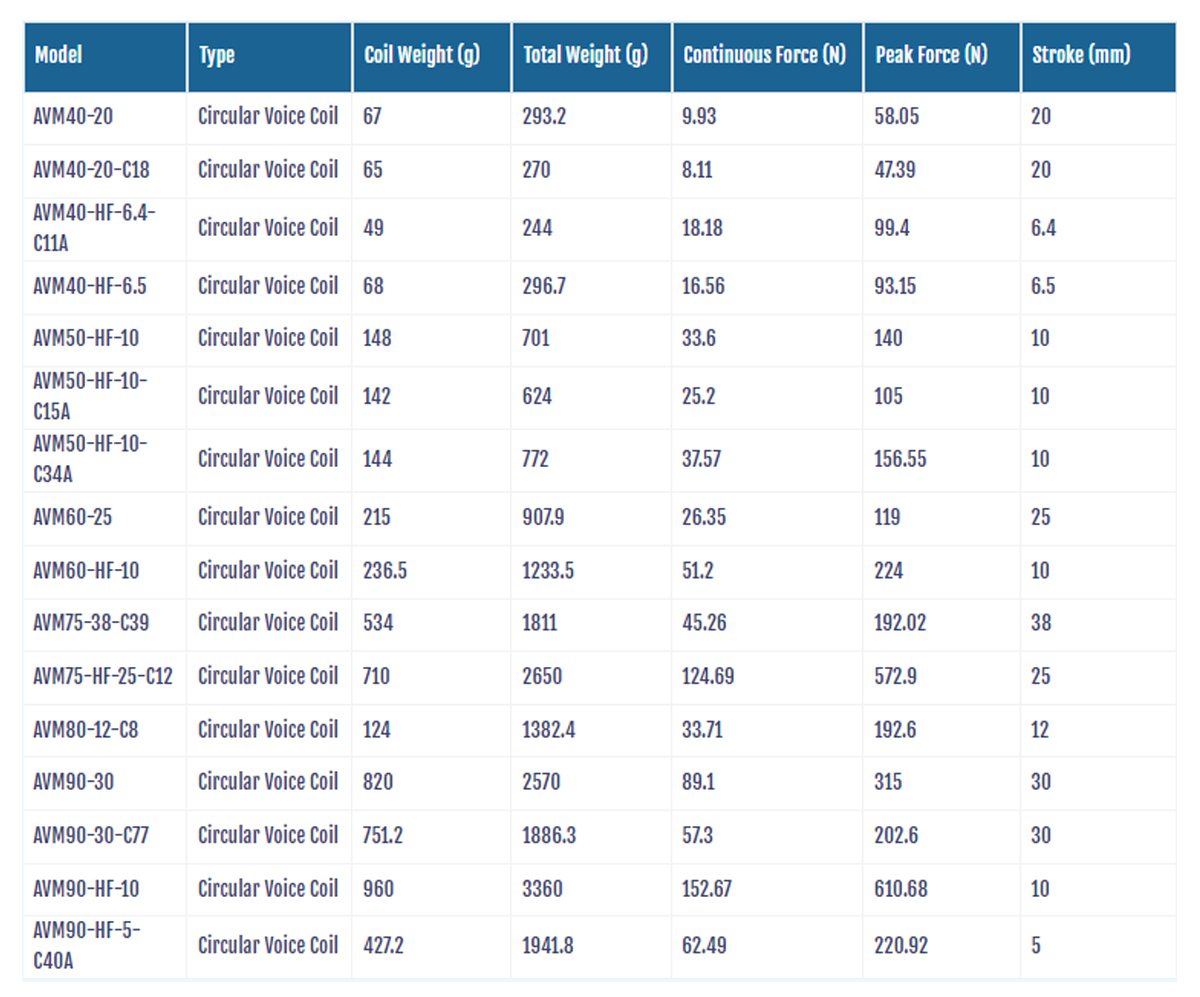Click the Continuous Force (N) header
This screenshot has width=1200, height=997.
coord(765,55)
